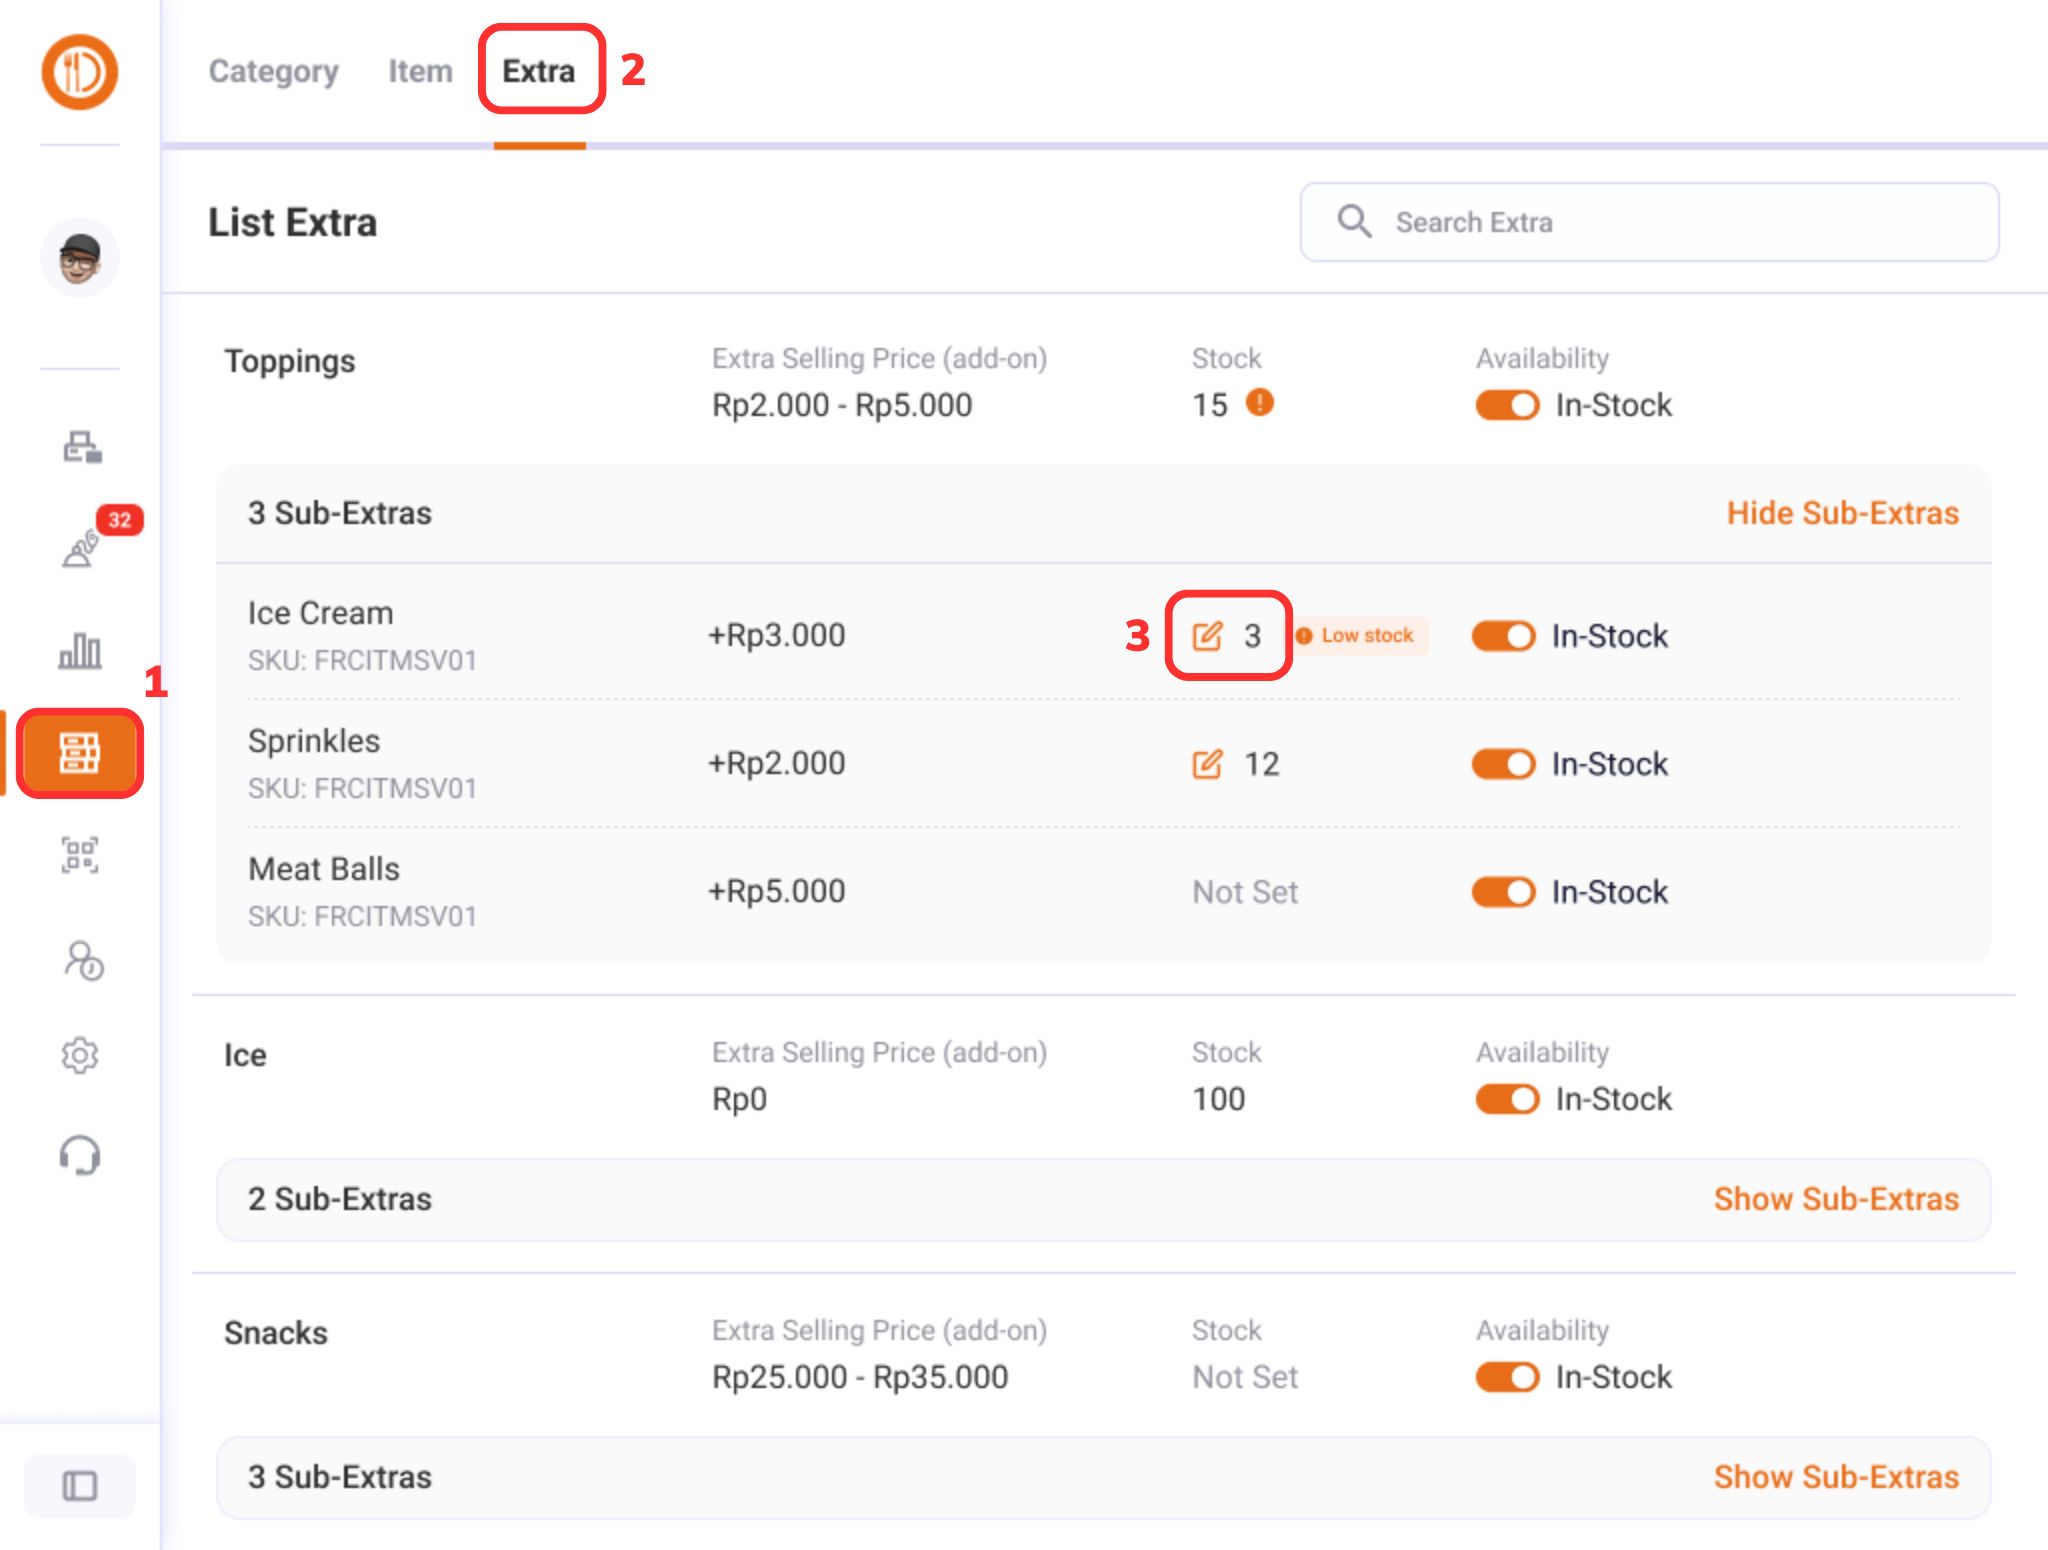Toggle Toppings In-Stock availability switch
2048x1550 pixels.
(1506, 405)
